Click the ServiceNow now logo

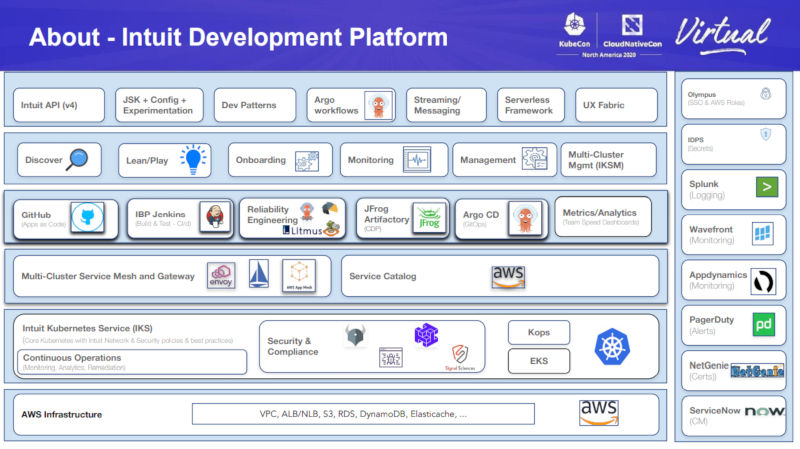click(x=765, y=411)
